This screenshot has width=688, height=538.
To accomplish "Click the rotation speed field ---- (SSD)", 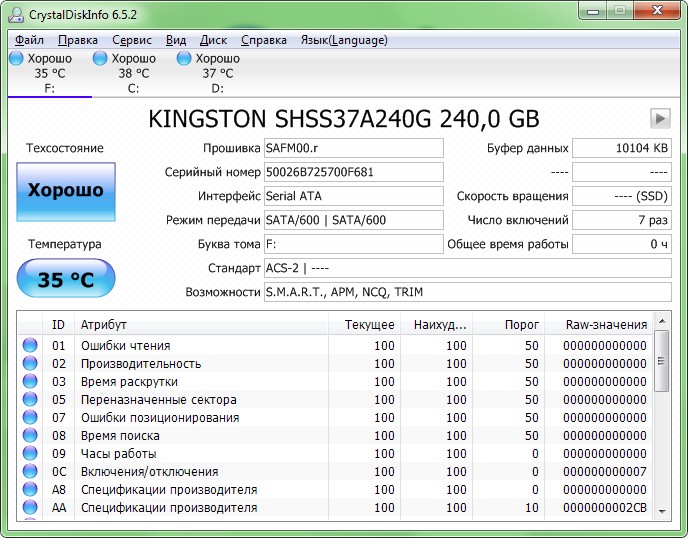I will (622, 196).
